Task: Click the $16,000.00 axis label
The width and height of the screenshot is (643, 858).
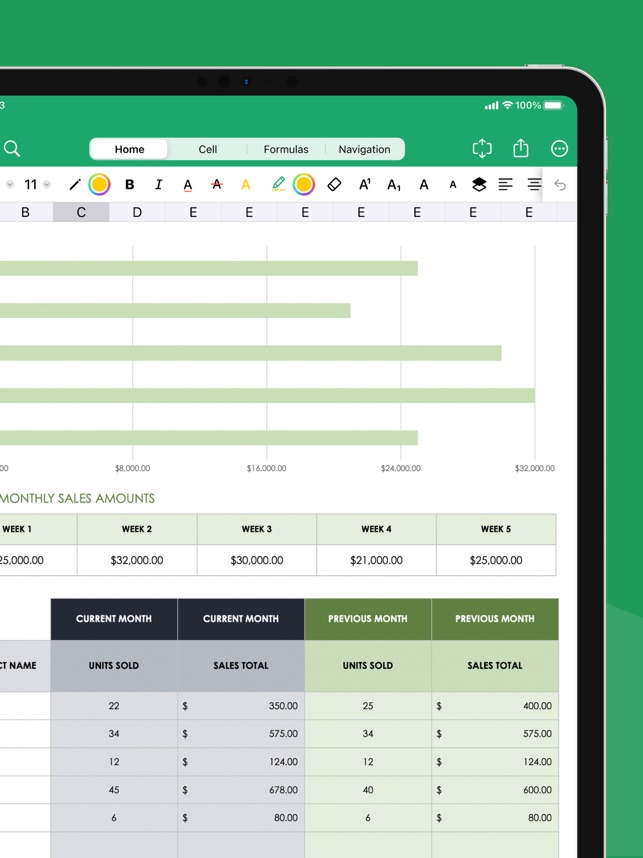Action: point(267,468)
